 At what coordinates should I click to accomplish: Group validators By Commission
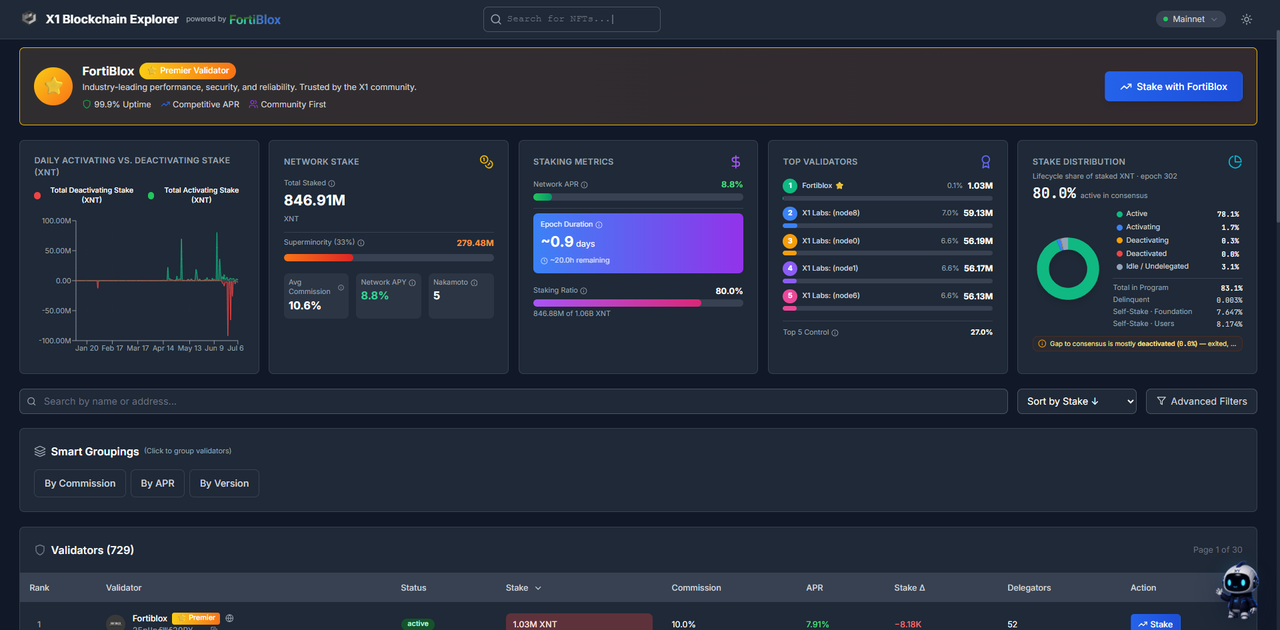(x=80, y=483)
